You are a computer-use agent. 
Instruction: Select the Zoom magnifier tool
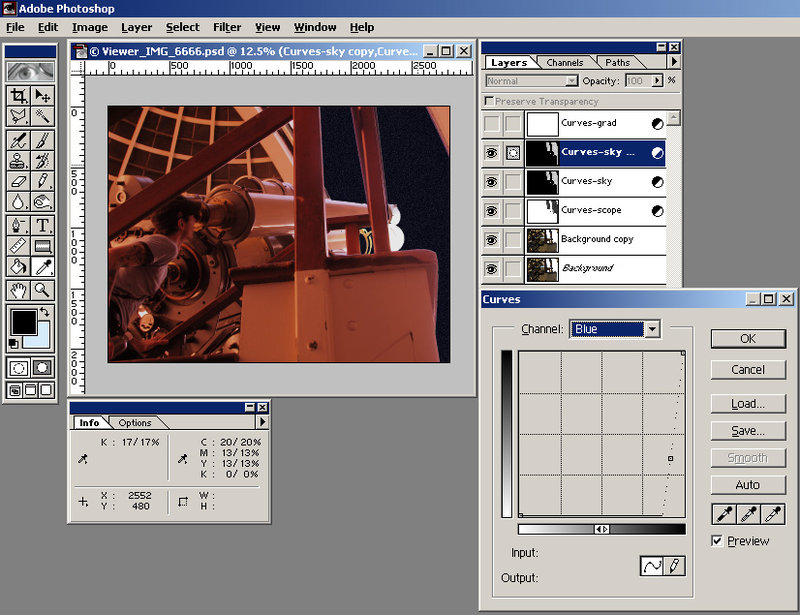[43, 290]
